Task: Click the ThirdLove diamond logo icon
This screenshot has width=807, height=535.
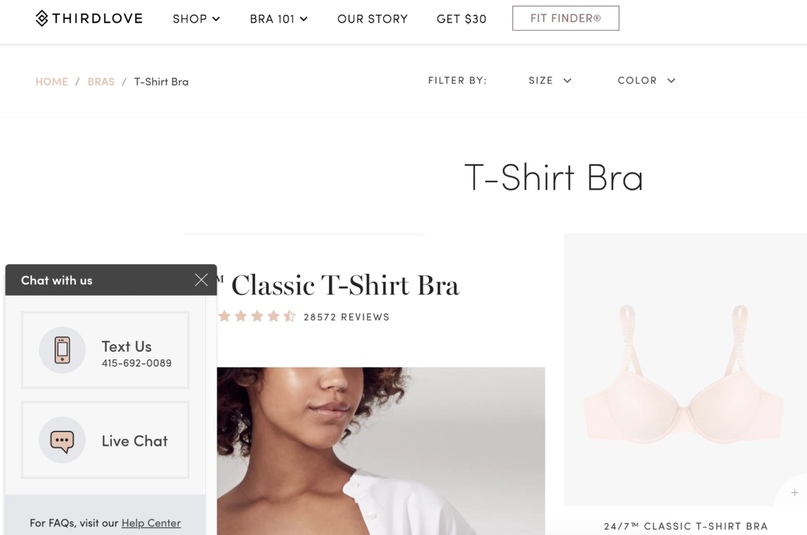Action: (x=42, y=18)
